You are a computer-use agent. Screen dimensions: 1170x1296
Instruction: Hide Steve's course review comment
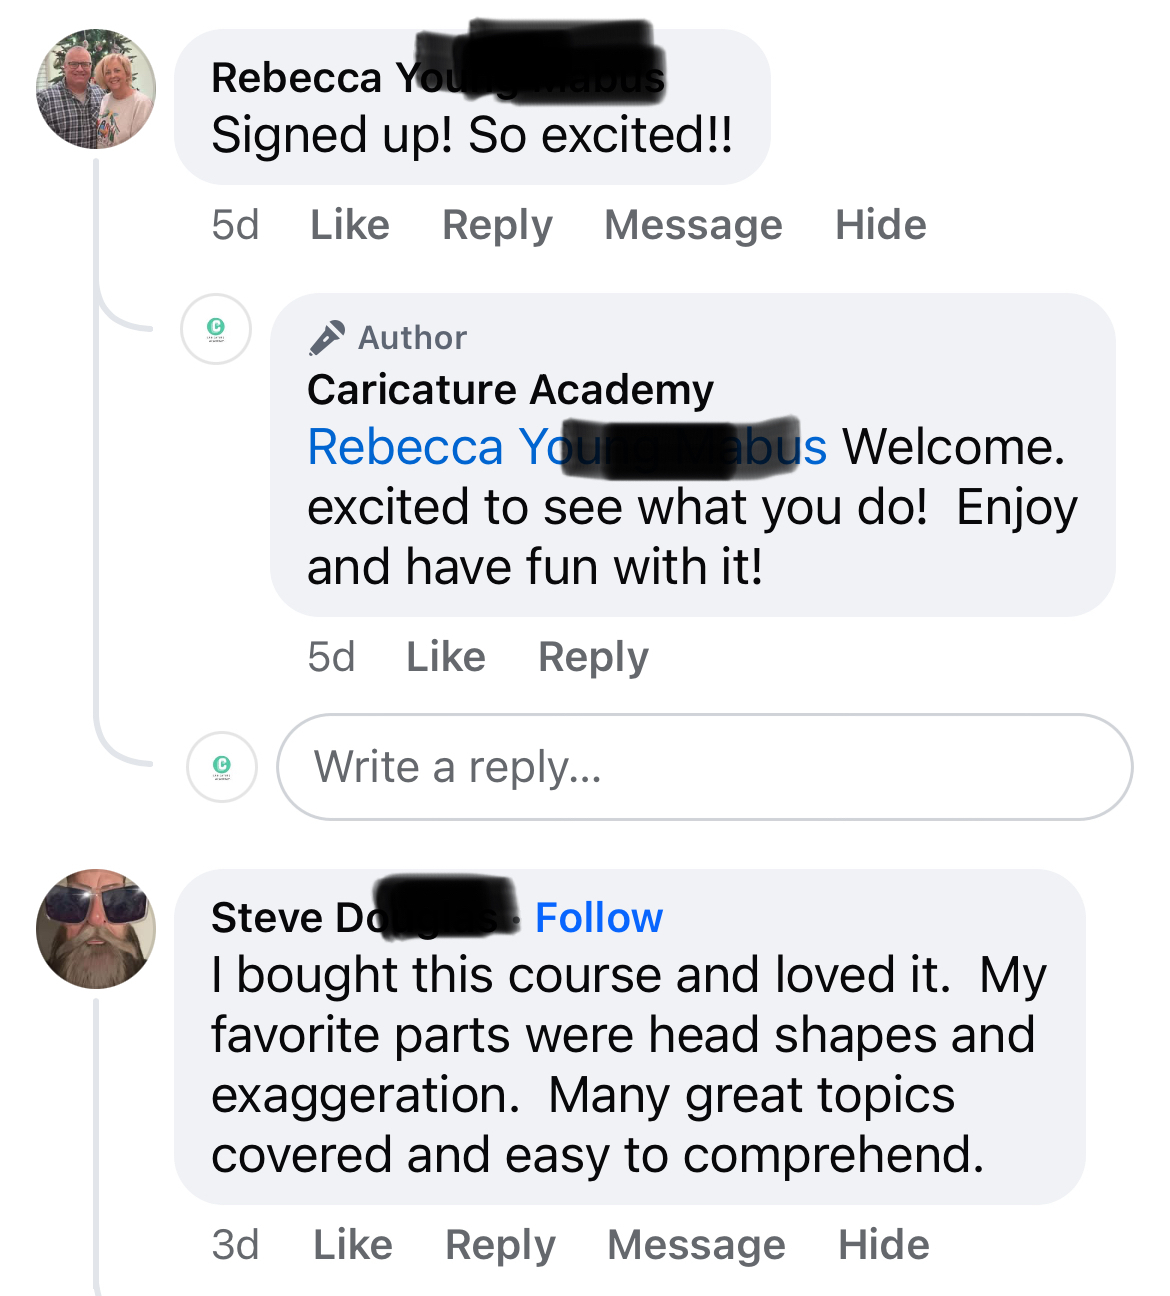pos(883,1245)
